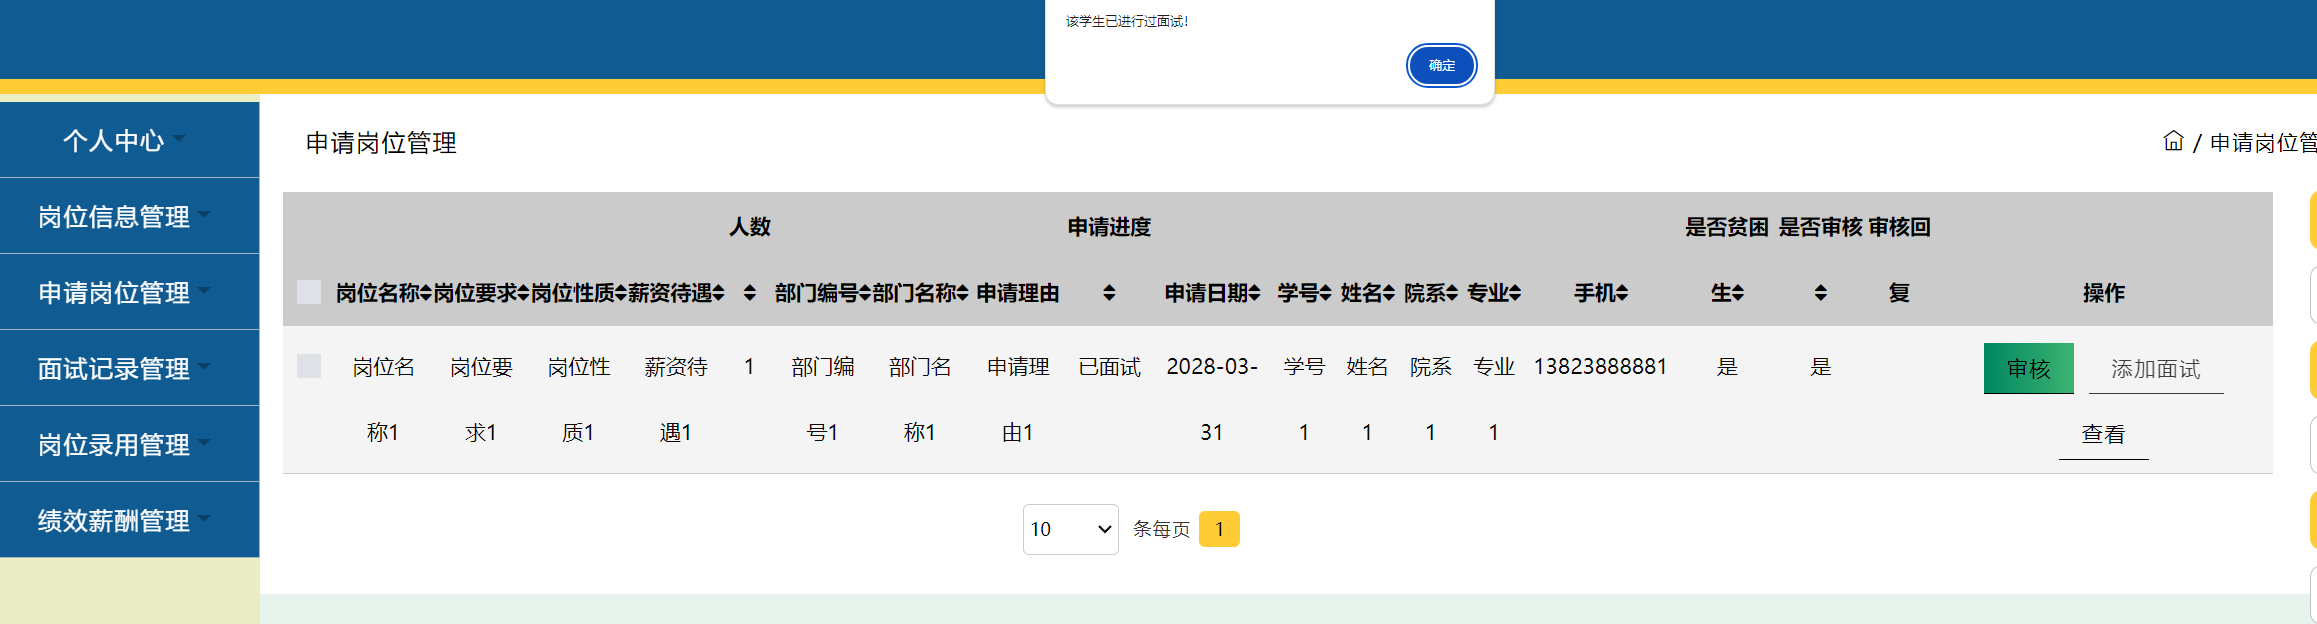This screenshot has width=2317, height=624.
Task: Expand the caret next to 个人中心
Action: point(179,138)
